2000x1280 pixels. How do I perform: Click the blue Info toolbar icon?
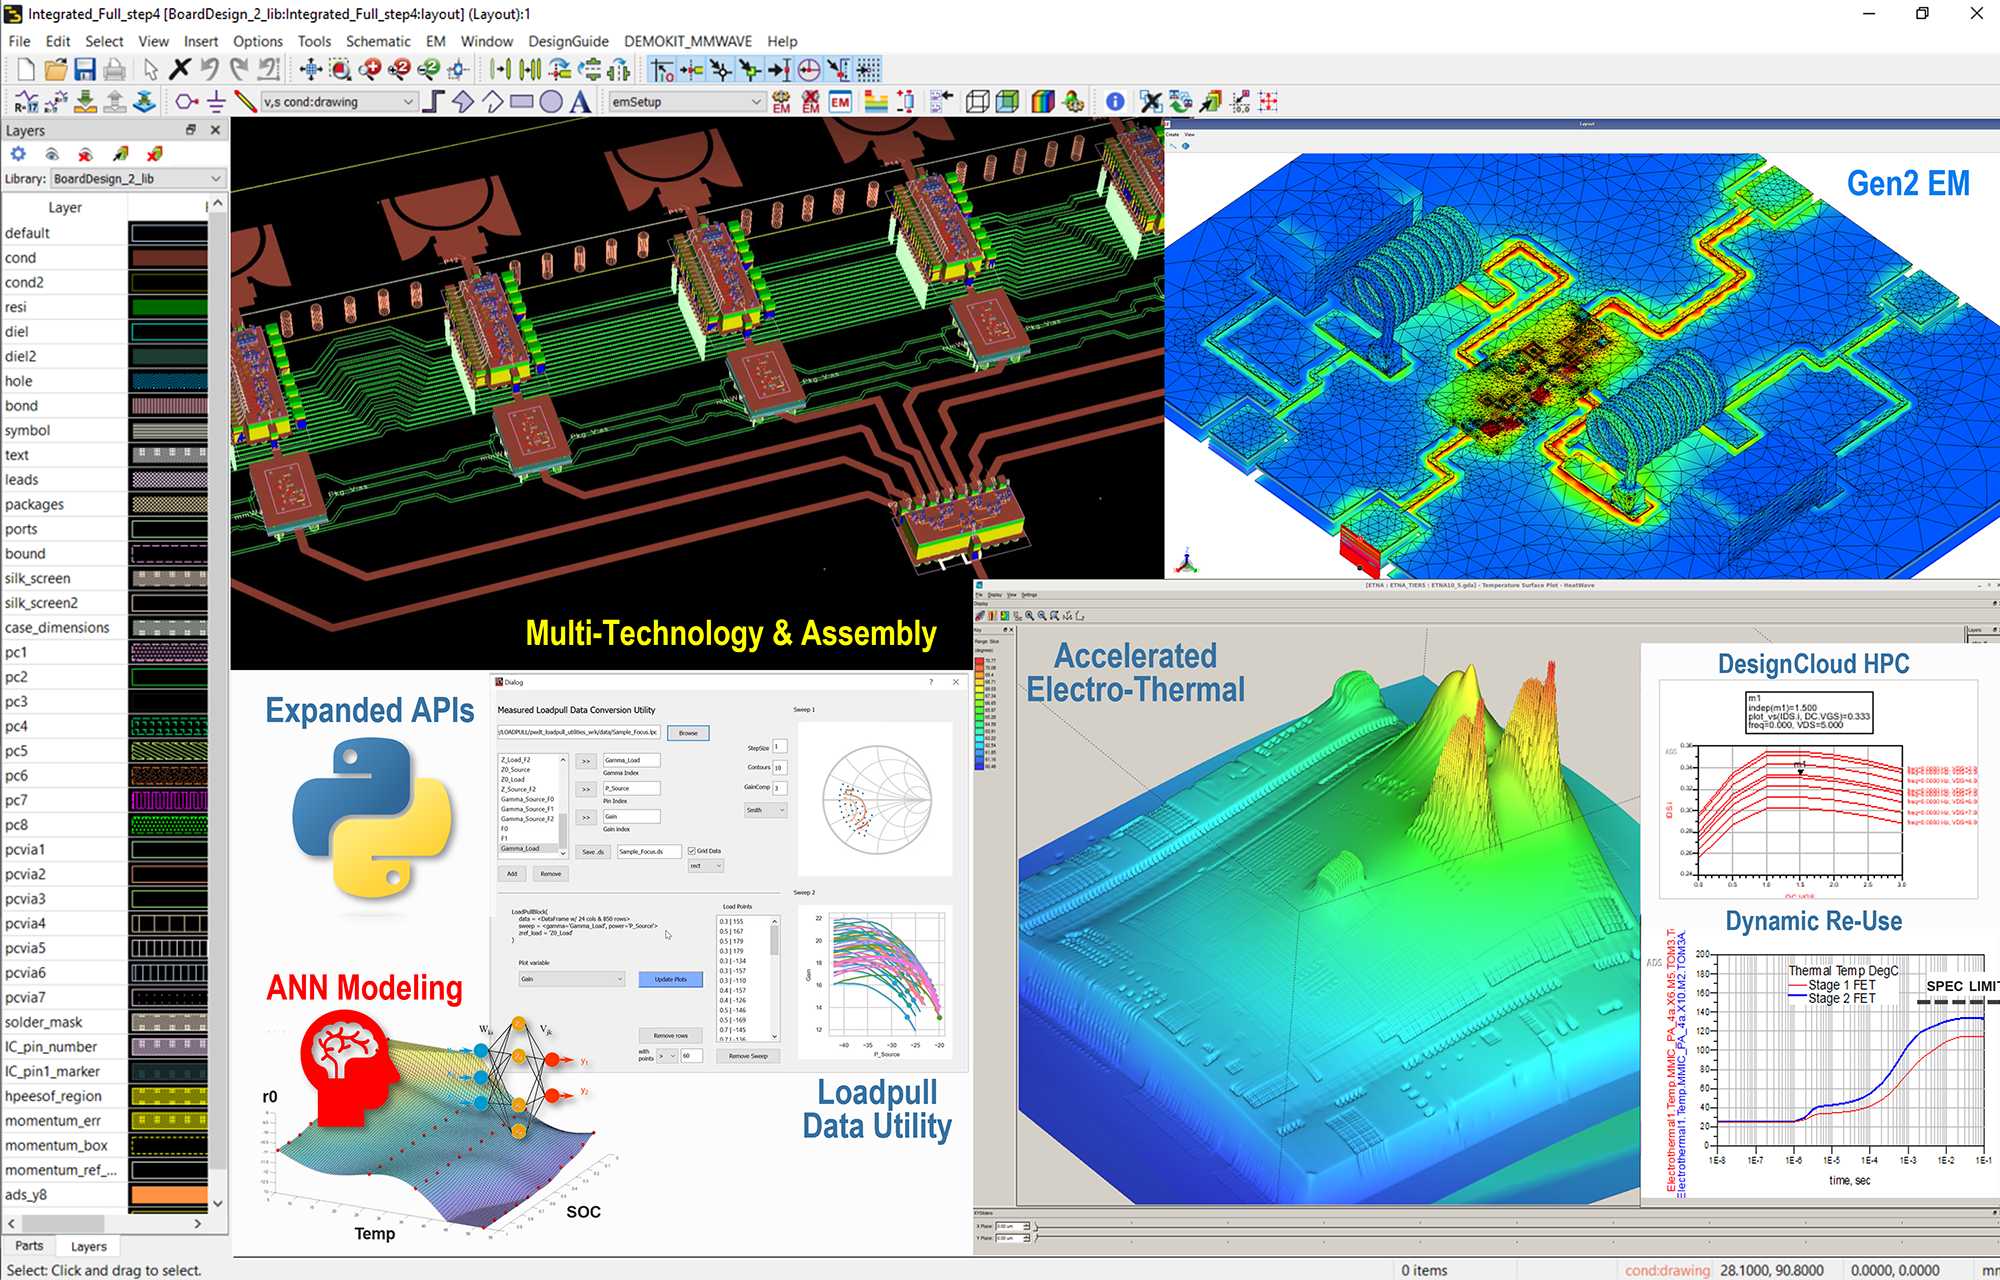(x=1114, y=100)
